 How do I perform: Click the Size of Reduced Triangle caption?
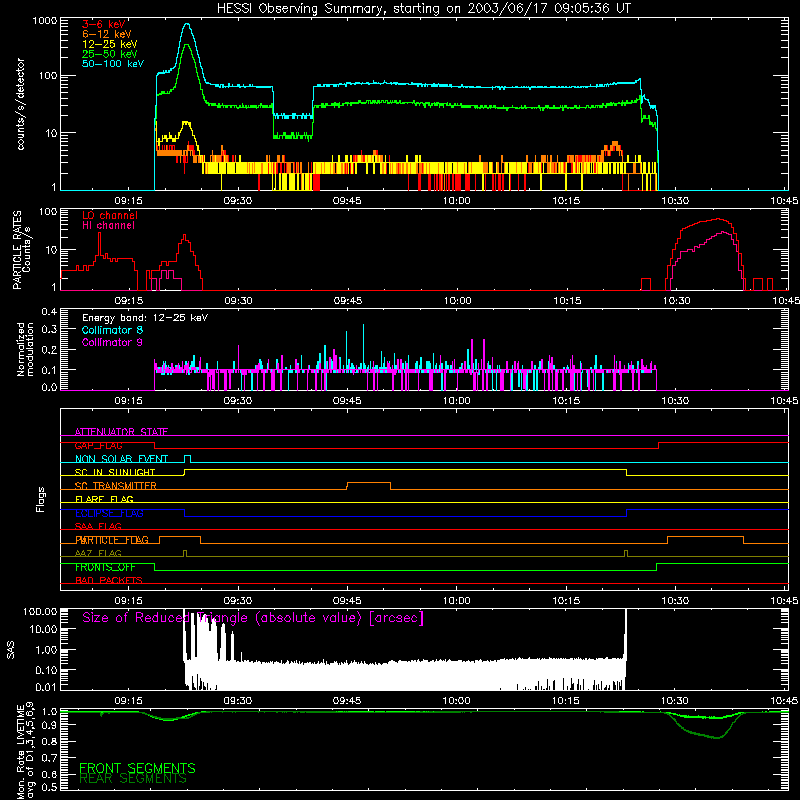[253, 618]
